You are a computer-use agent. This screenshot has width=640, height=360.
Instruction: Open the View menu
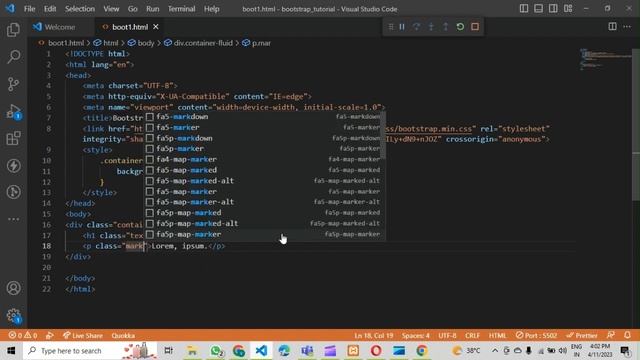(x=111, y=9)
